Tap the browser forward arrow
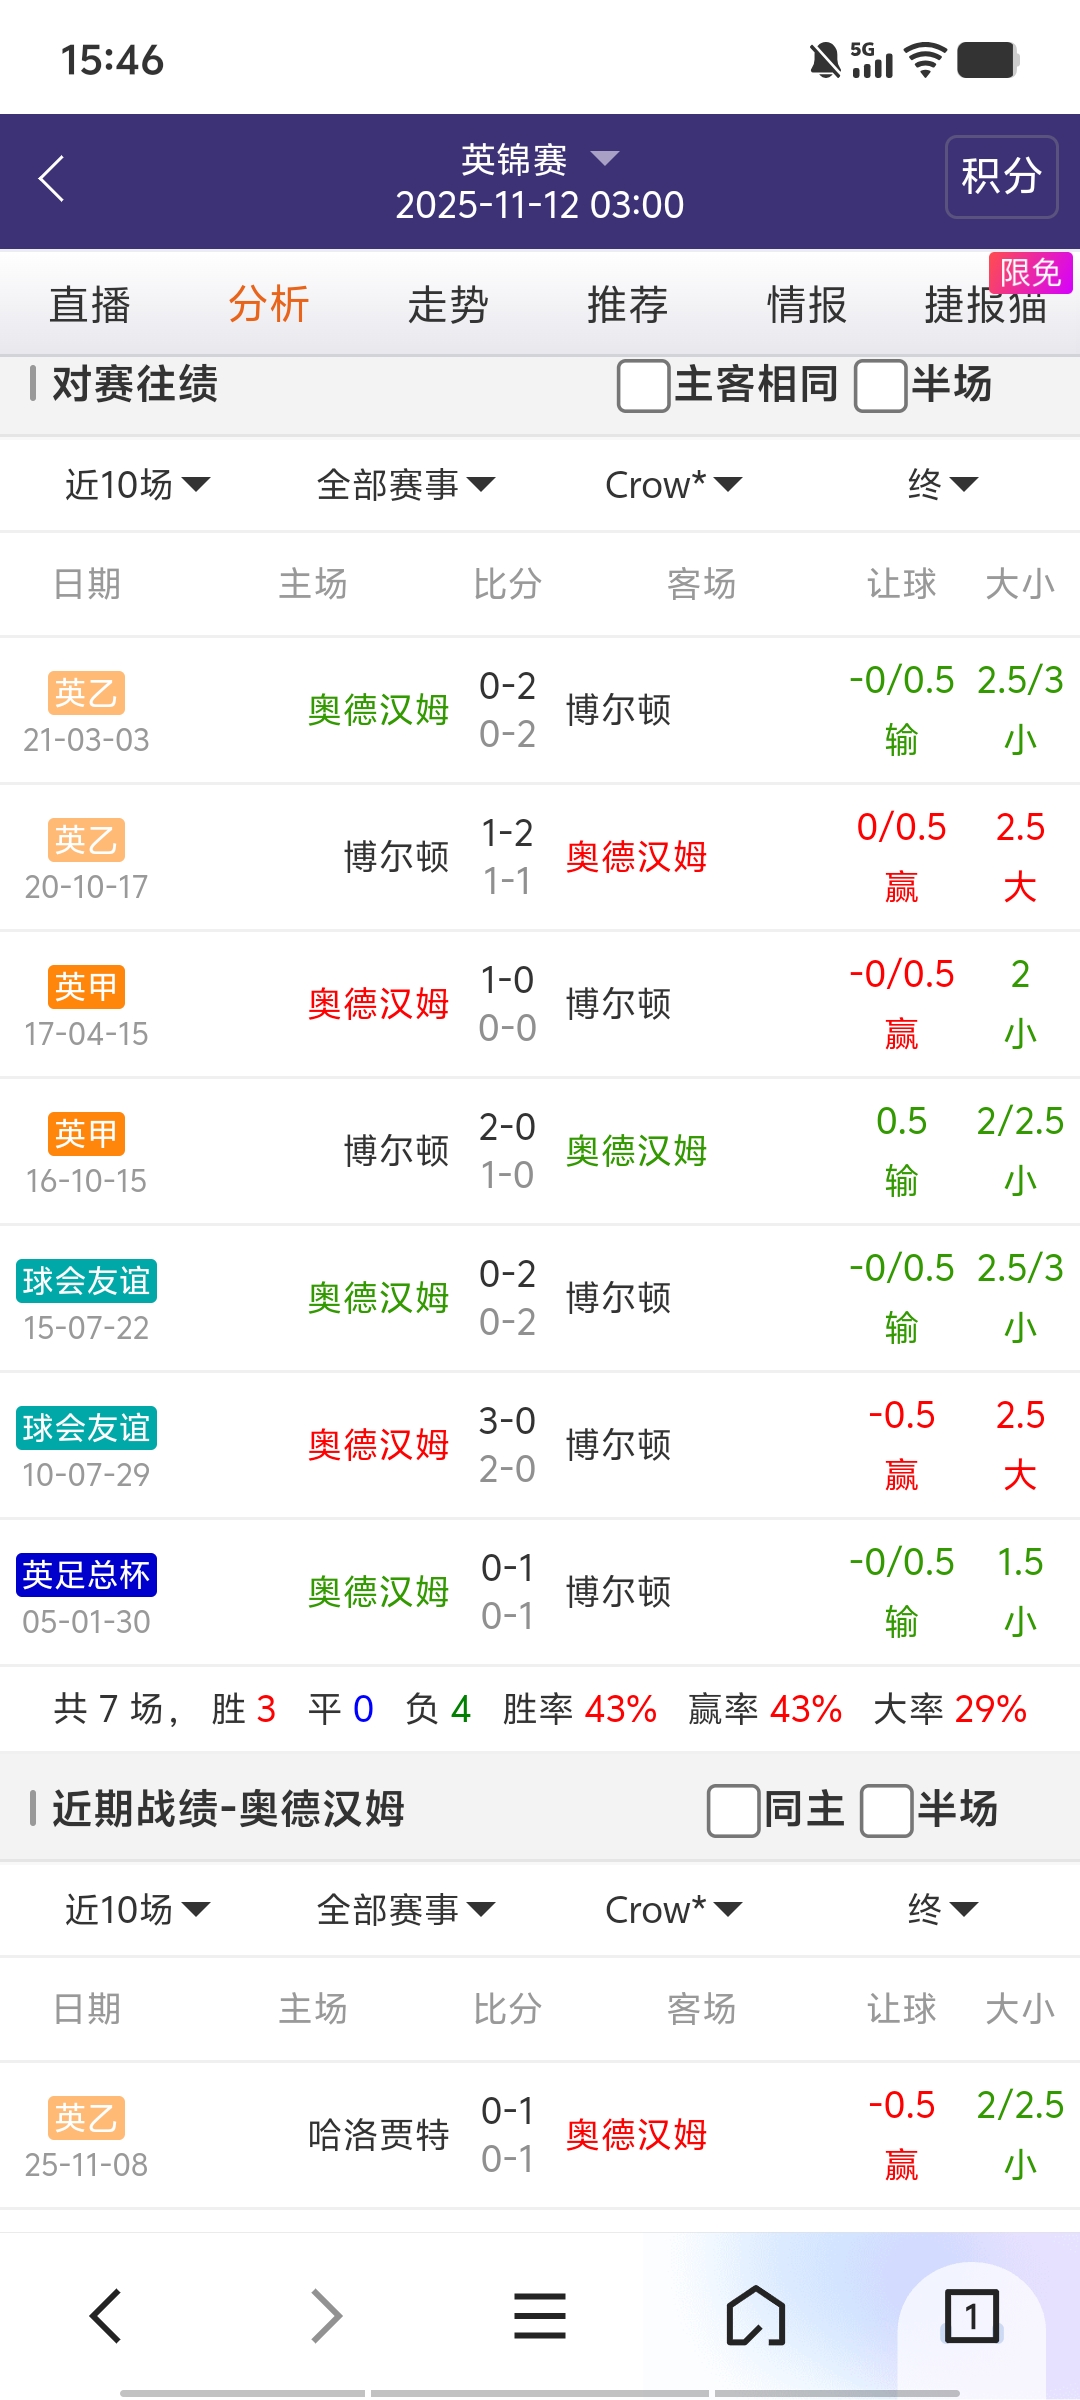This screenshot has height=2400, width=1080. [326, 2316]
